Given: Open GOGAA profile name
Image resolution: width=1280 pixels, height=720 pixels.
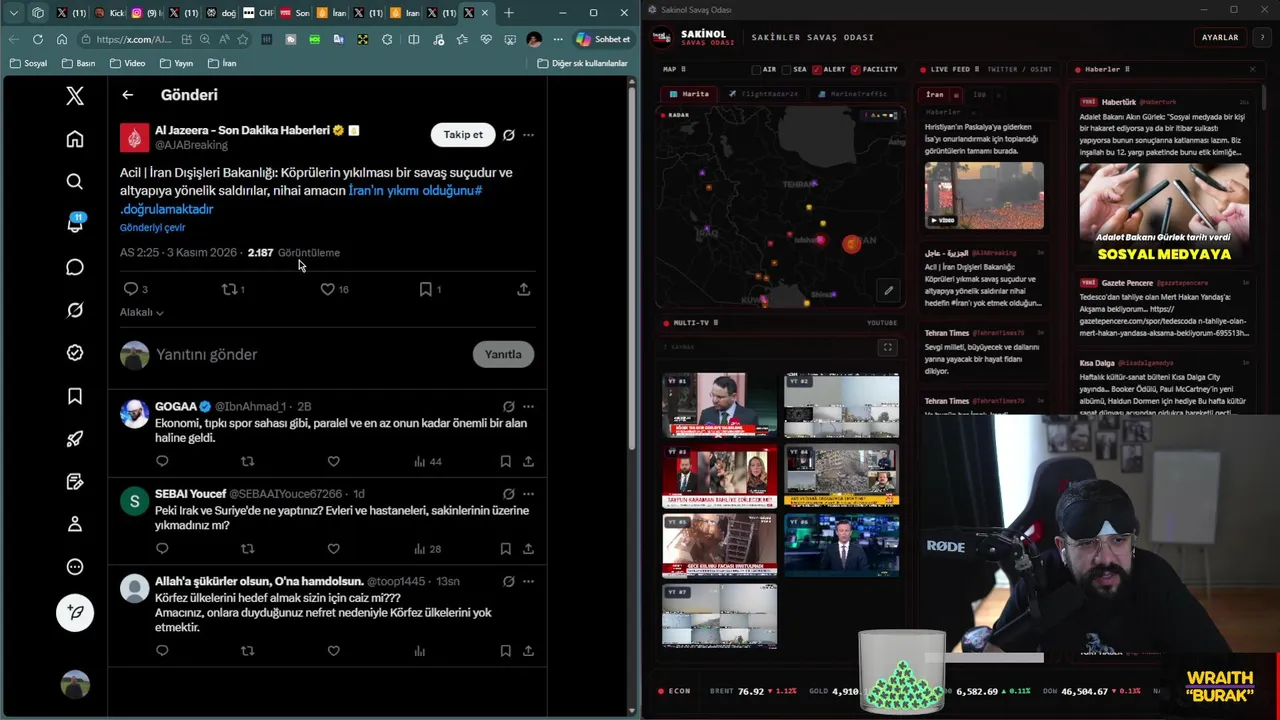Looking at the screenshot, I should point(176,407).
